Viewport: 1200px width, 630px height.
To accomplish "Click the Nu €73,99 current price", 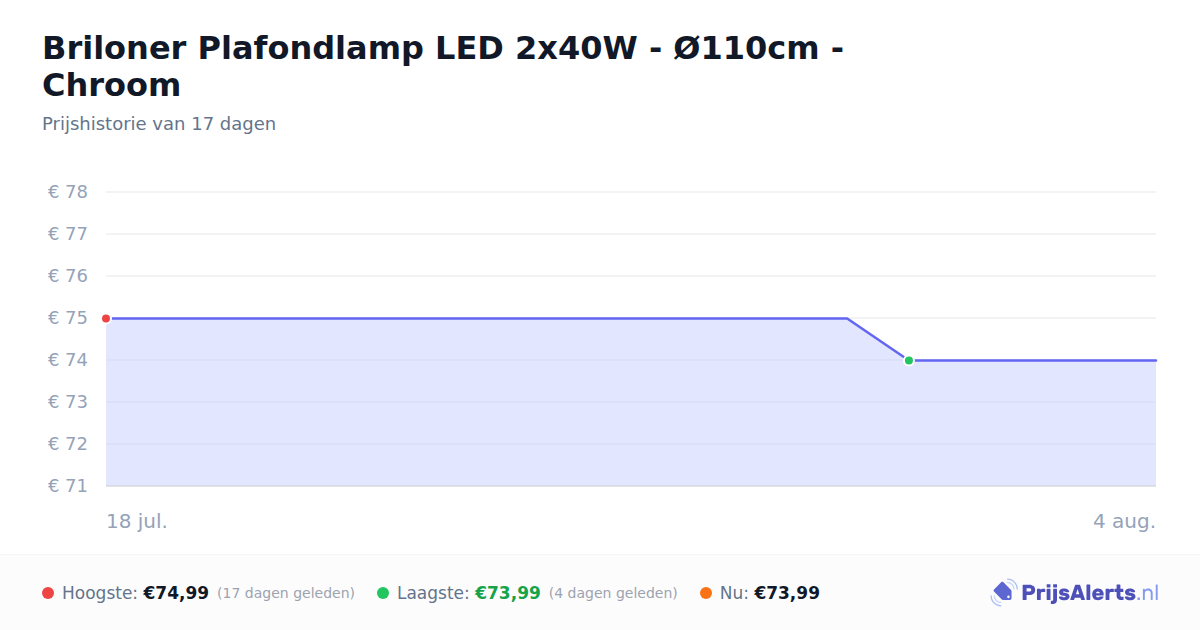I will point(787,593).
